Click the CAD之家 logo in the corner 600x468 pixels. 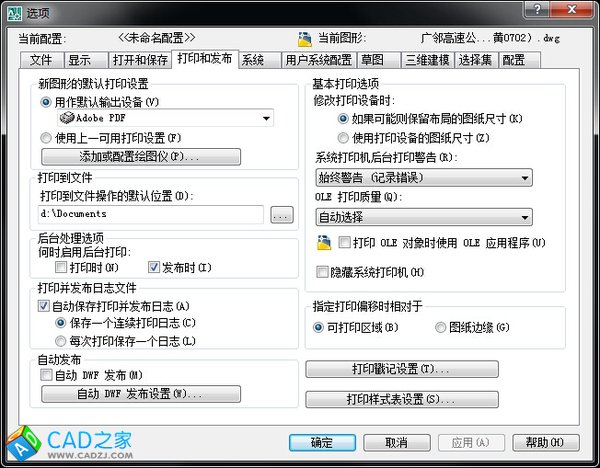[68, 440]
